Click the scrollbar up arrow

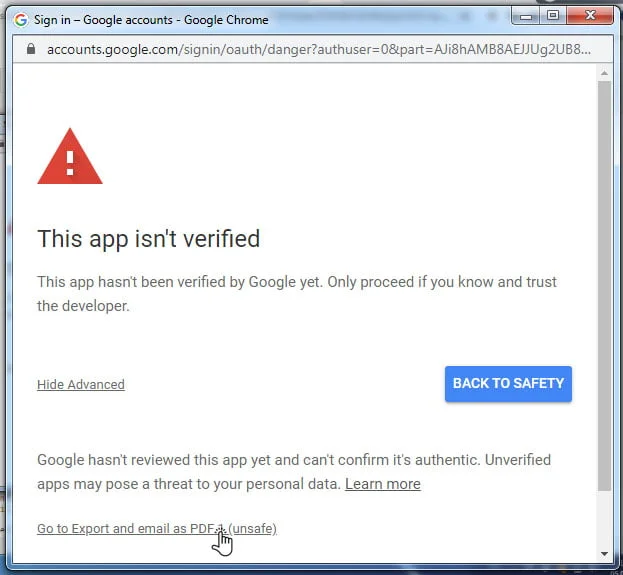[604, 73]
